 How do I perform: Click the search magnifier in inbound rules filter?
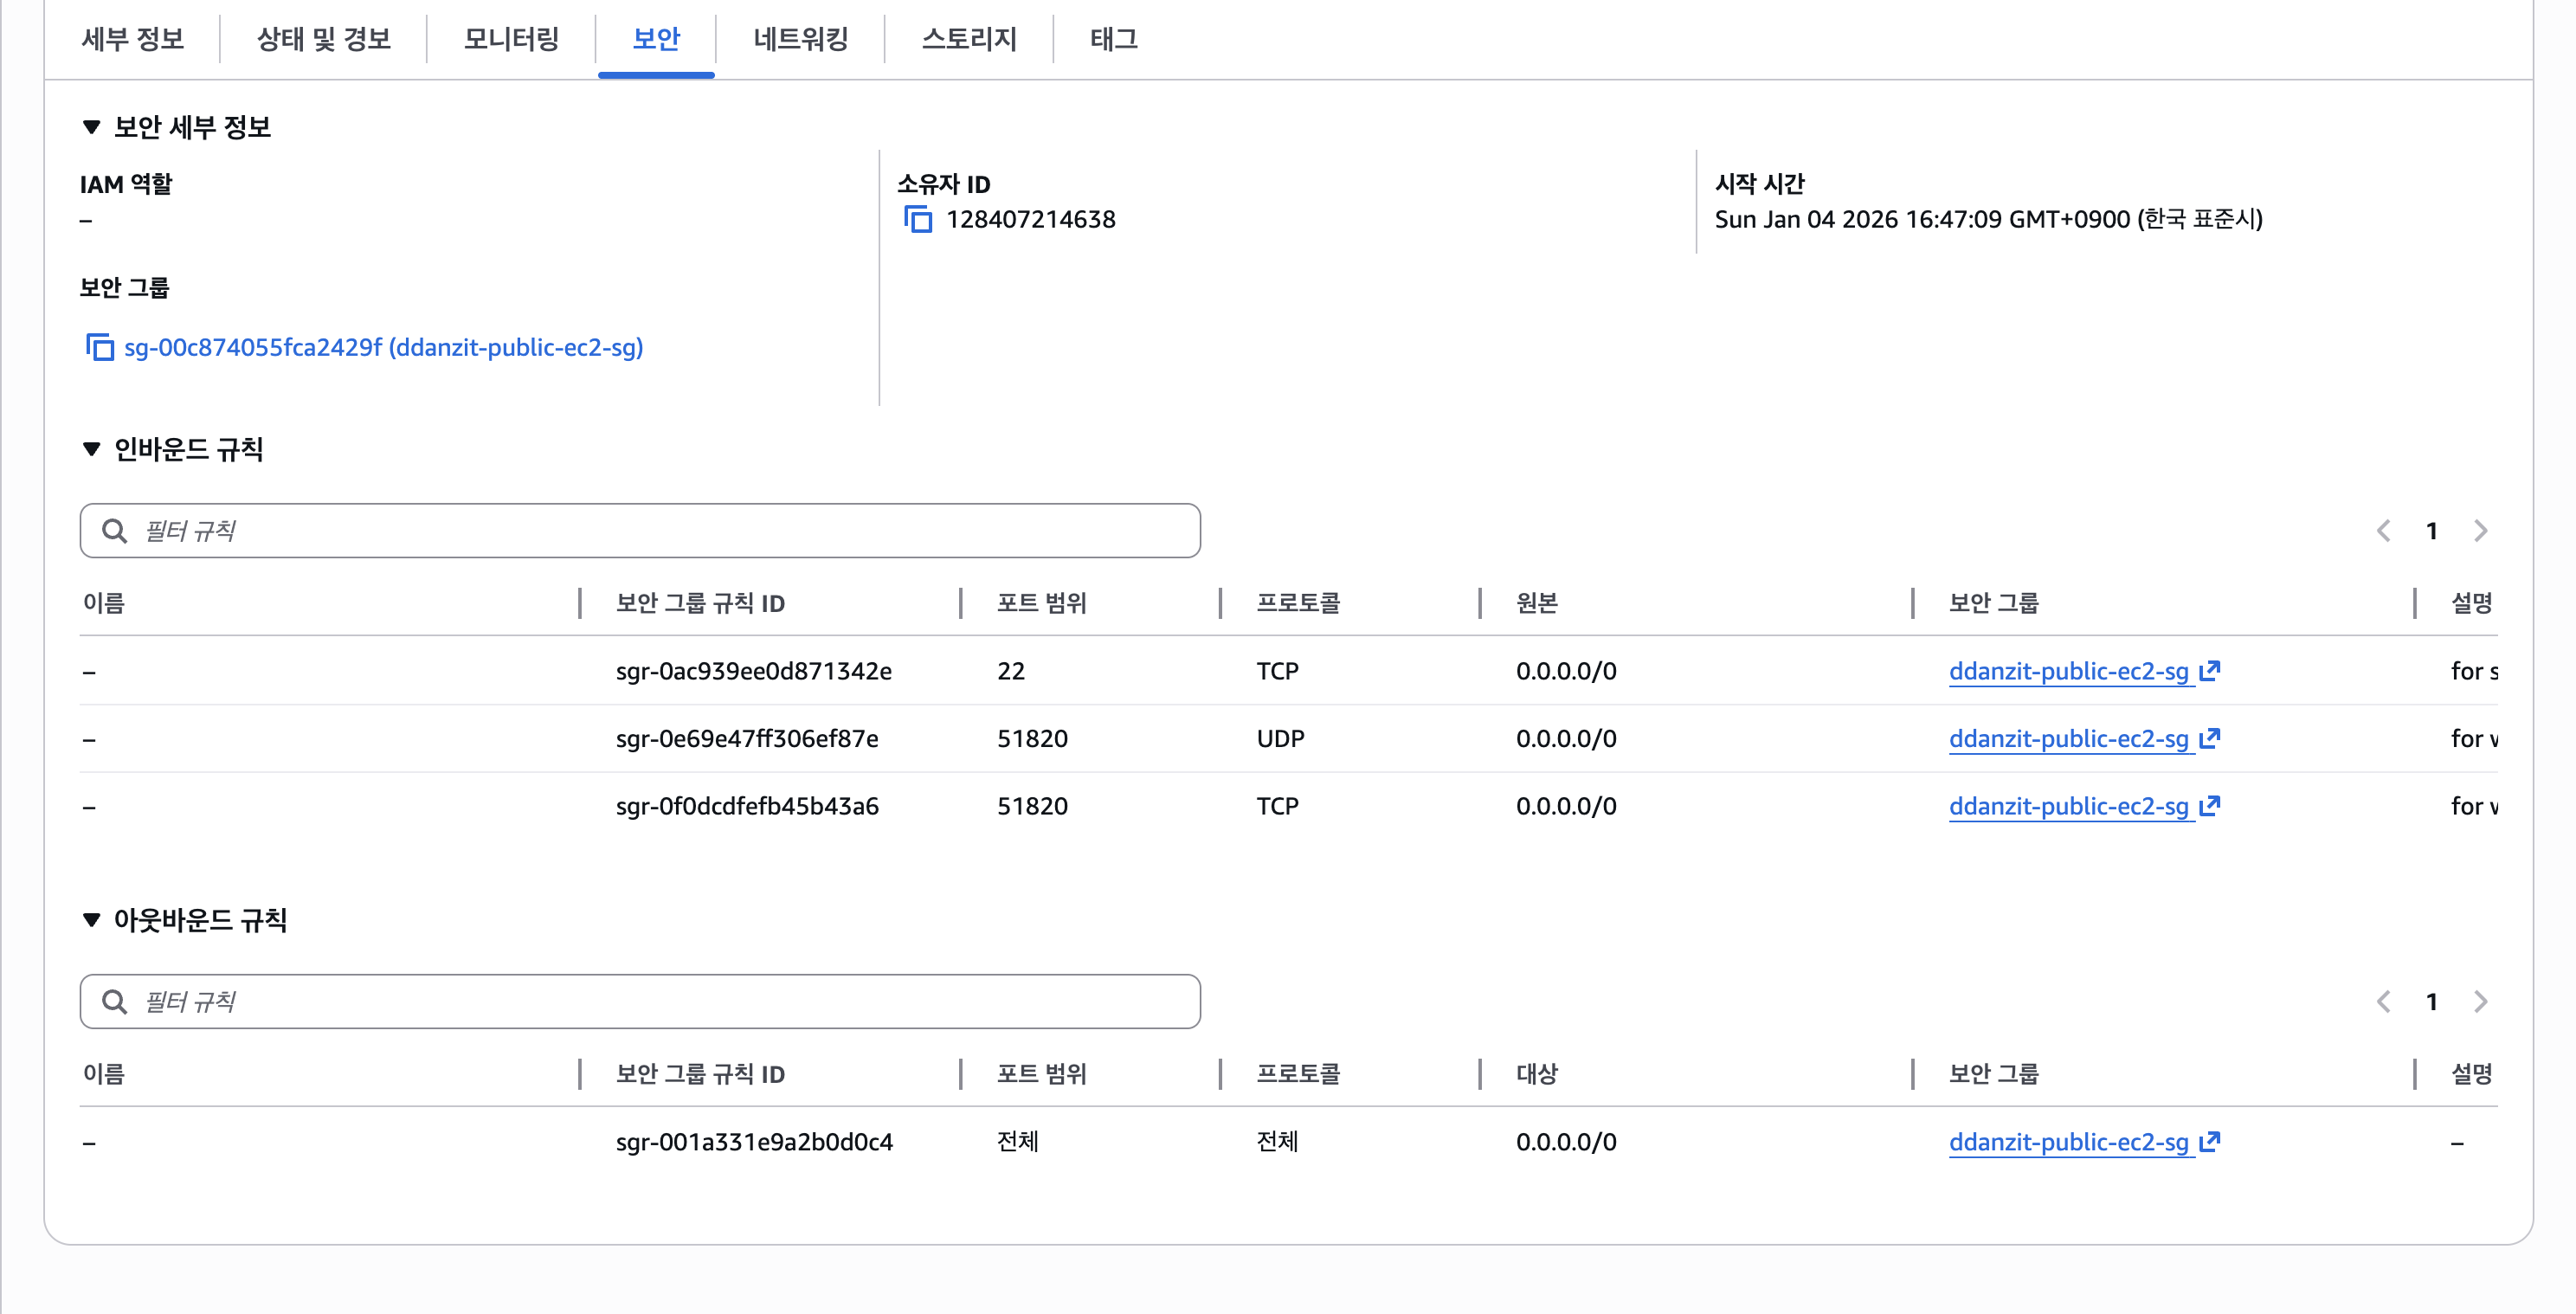click(x=114, y=530)
